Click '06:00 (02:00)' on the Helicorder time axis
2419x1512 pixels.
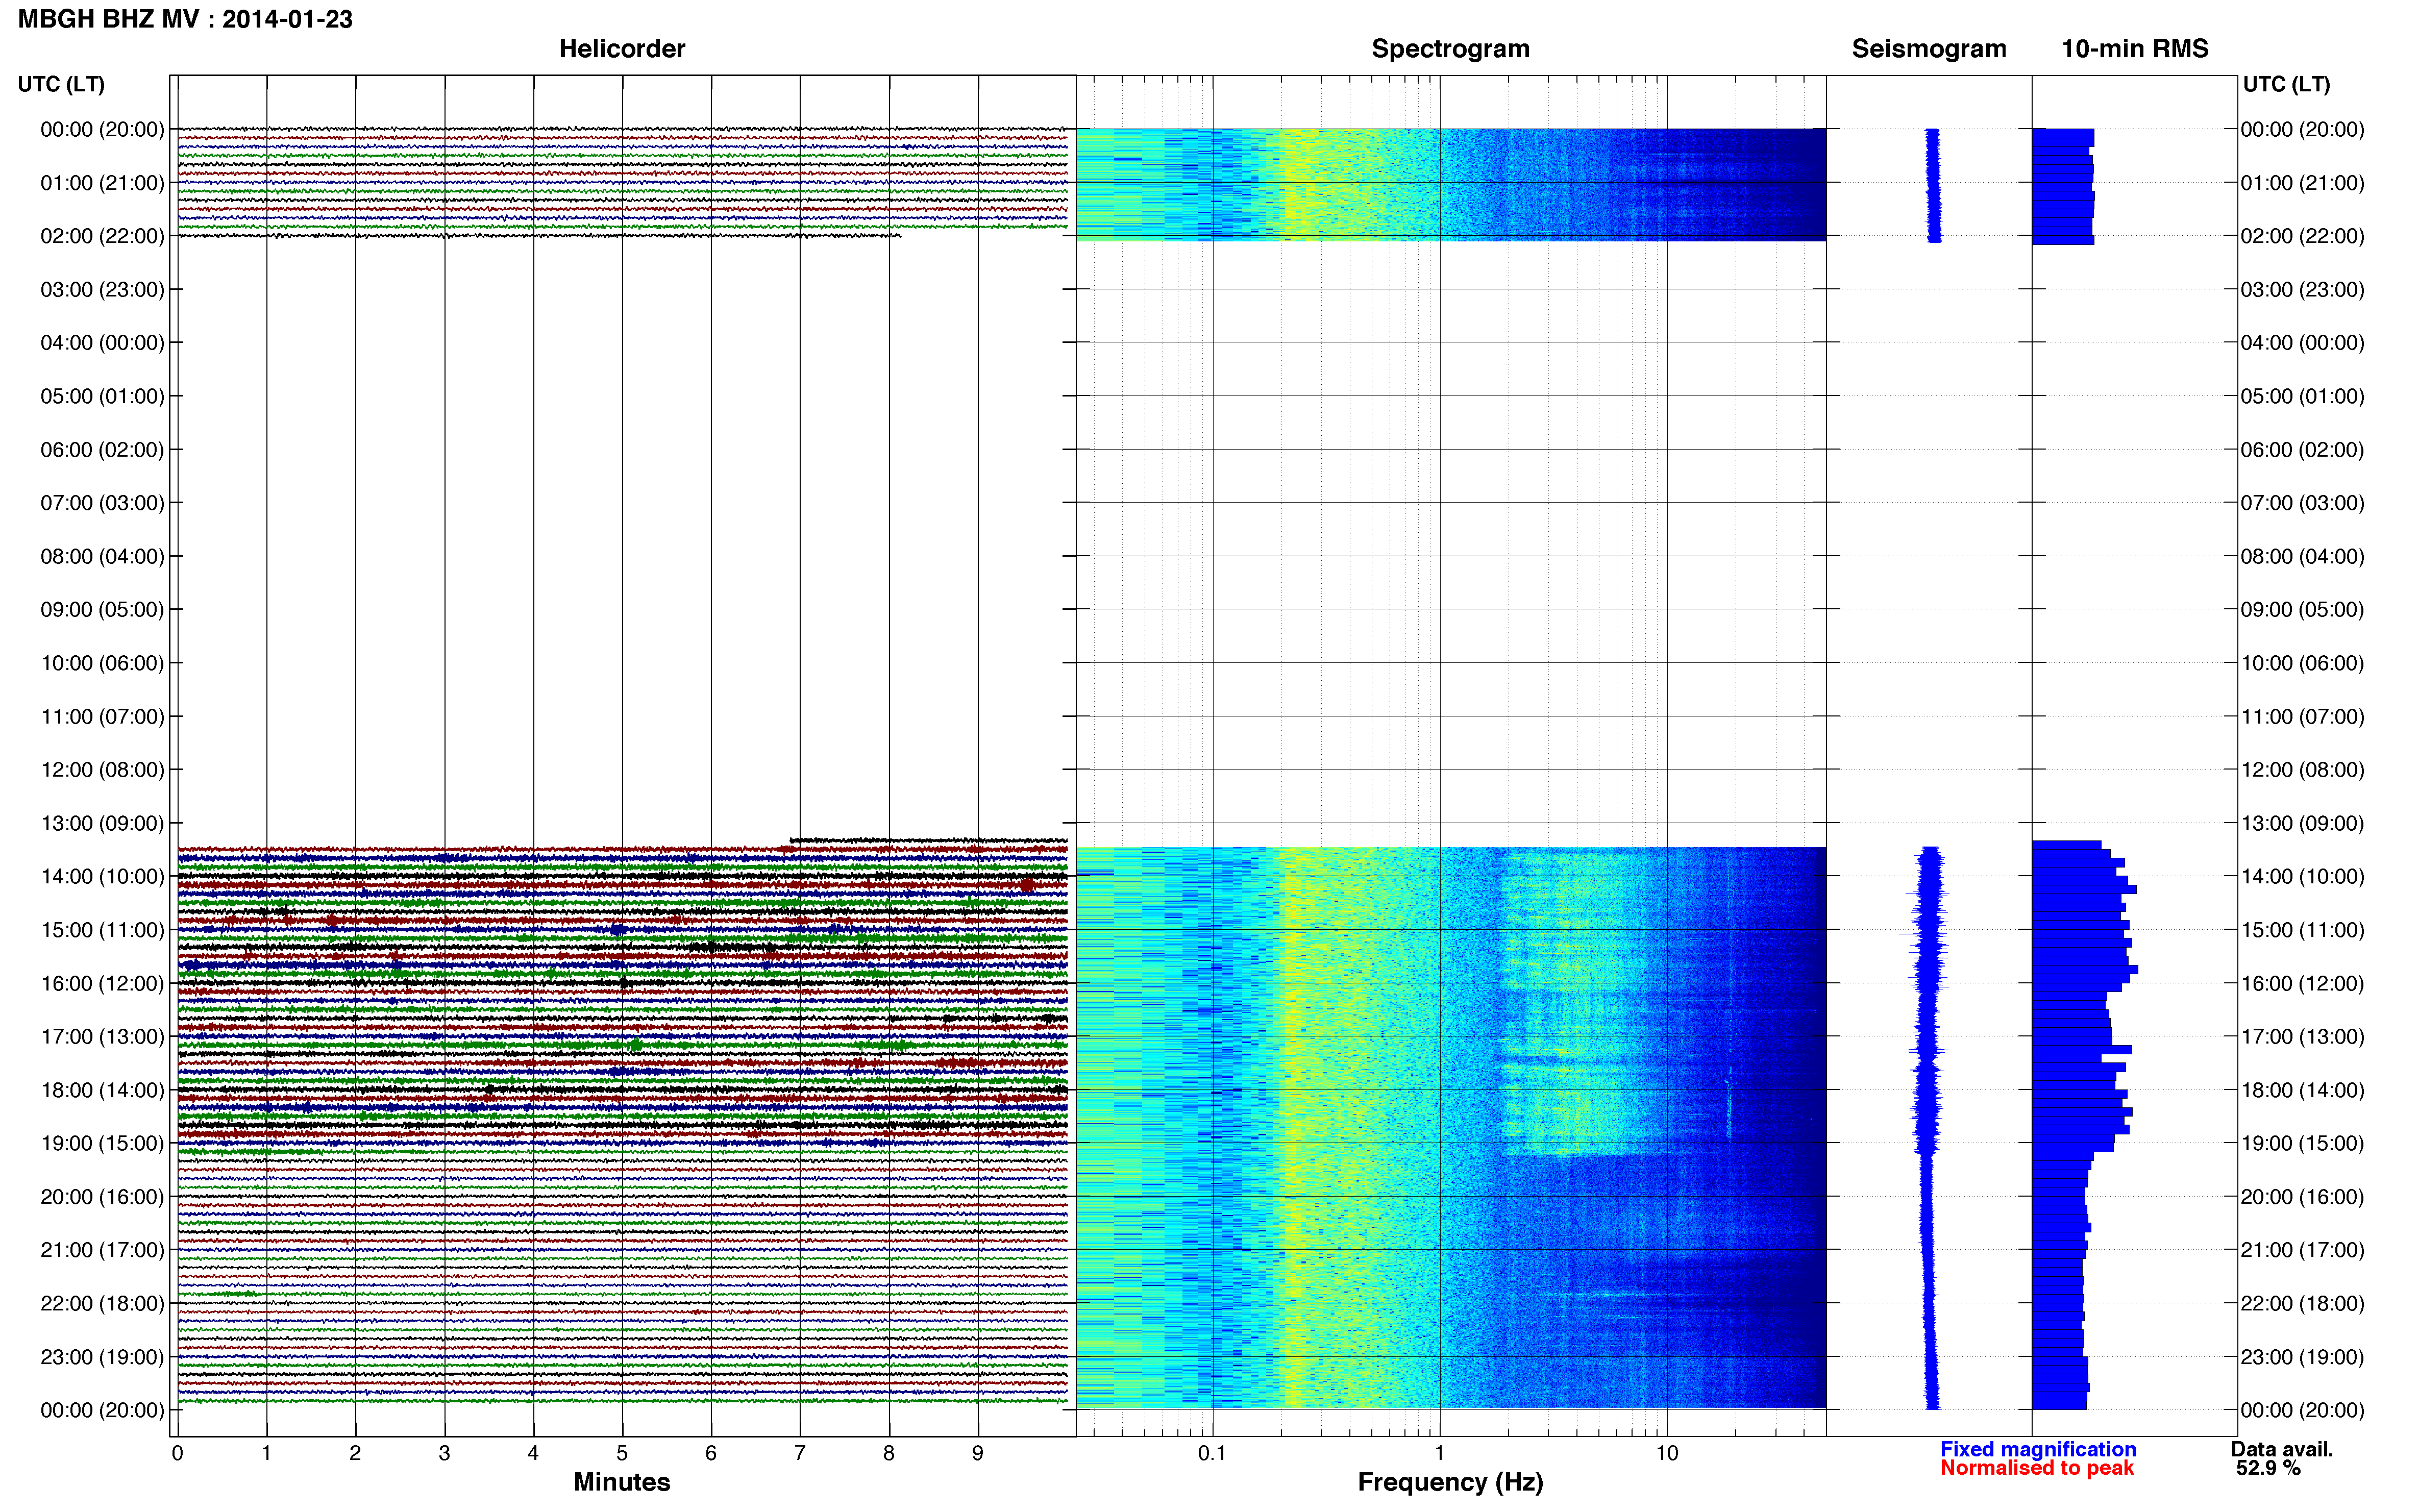(x=102, y=450)
